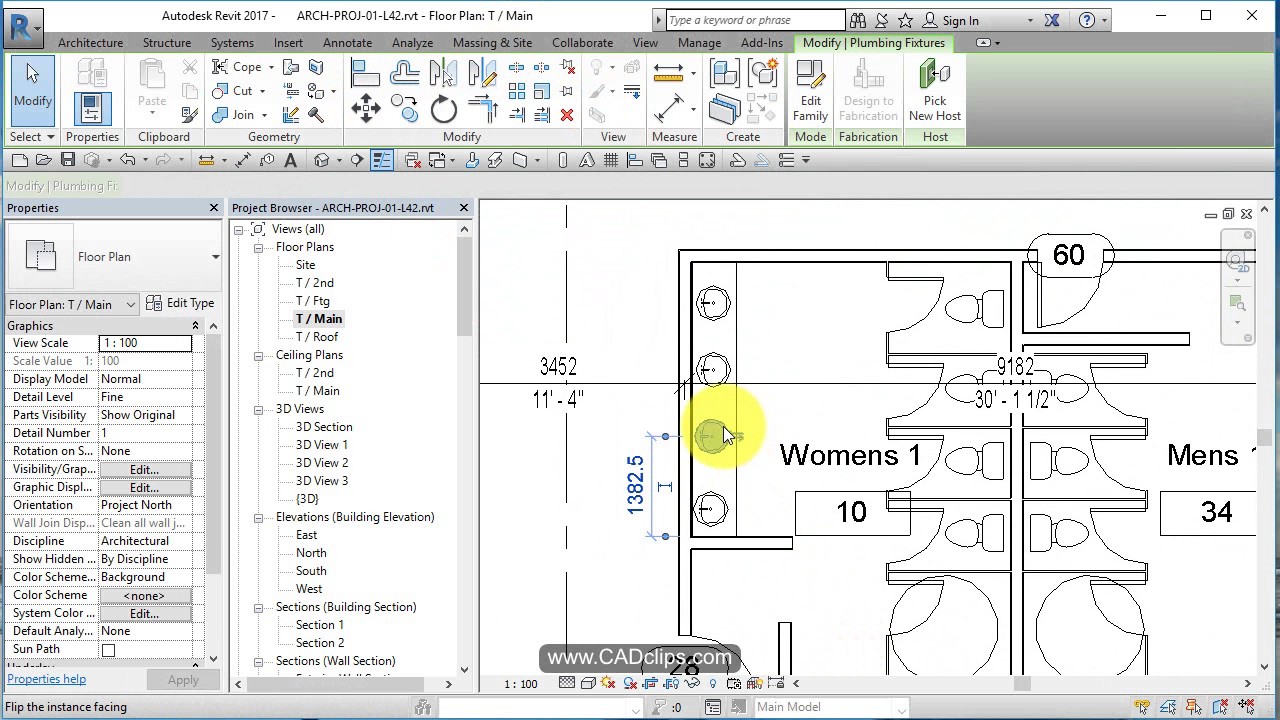Open Properties help link
The width and height of the screenshot is (1280, 720).
coord(46,679)
